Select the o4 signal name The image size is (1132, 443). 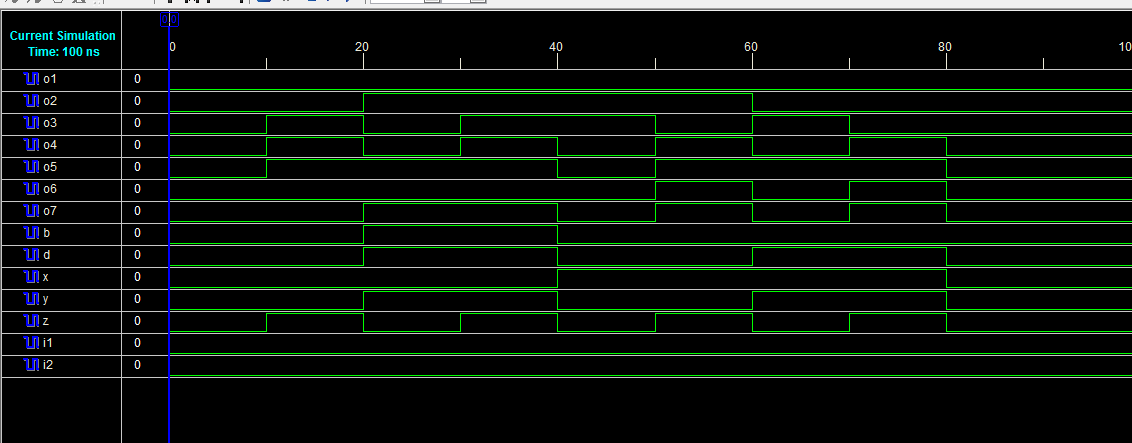point(50,145)
